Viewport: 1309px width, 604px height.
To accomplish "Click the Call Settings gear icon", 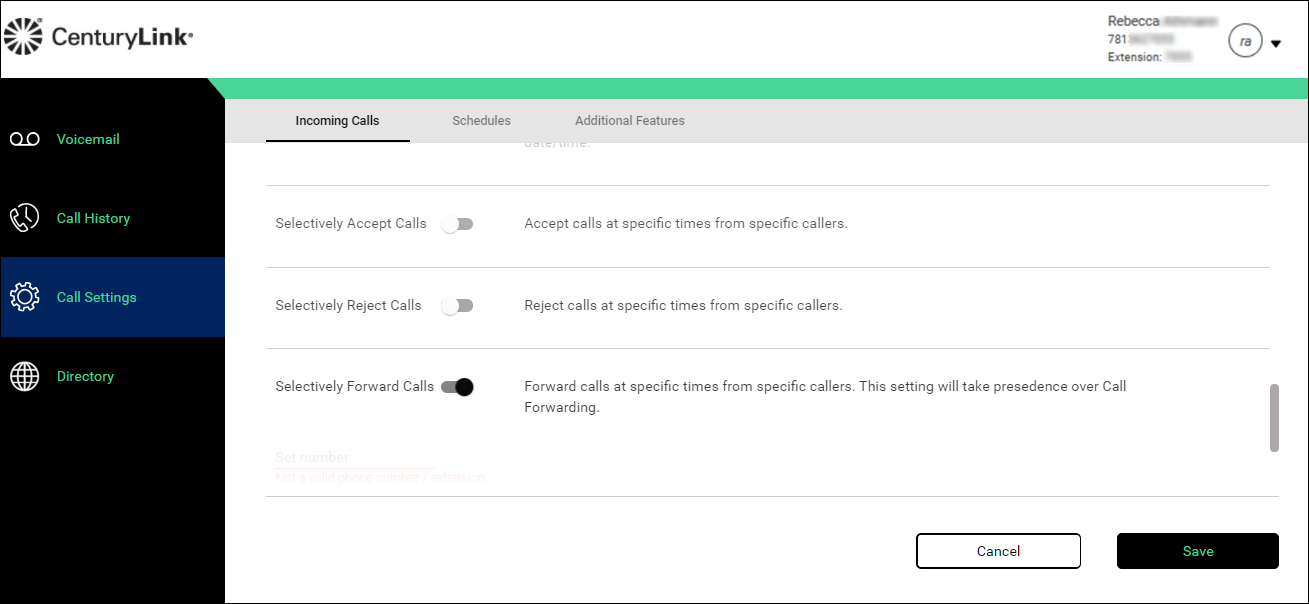I will 25,297.
